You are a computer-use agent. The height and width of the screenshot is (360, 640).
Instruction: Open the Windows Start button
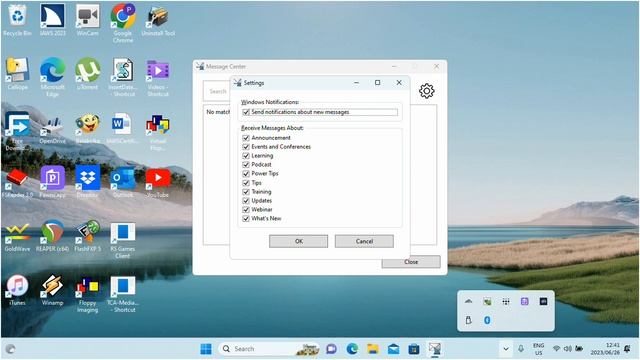[206, 349]
